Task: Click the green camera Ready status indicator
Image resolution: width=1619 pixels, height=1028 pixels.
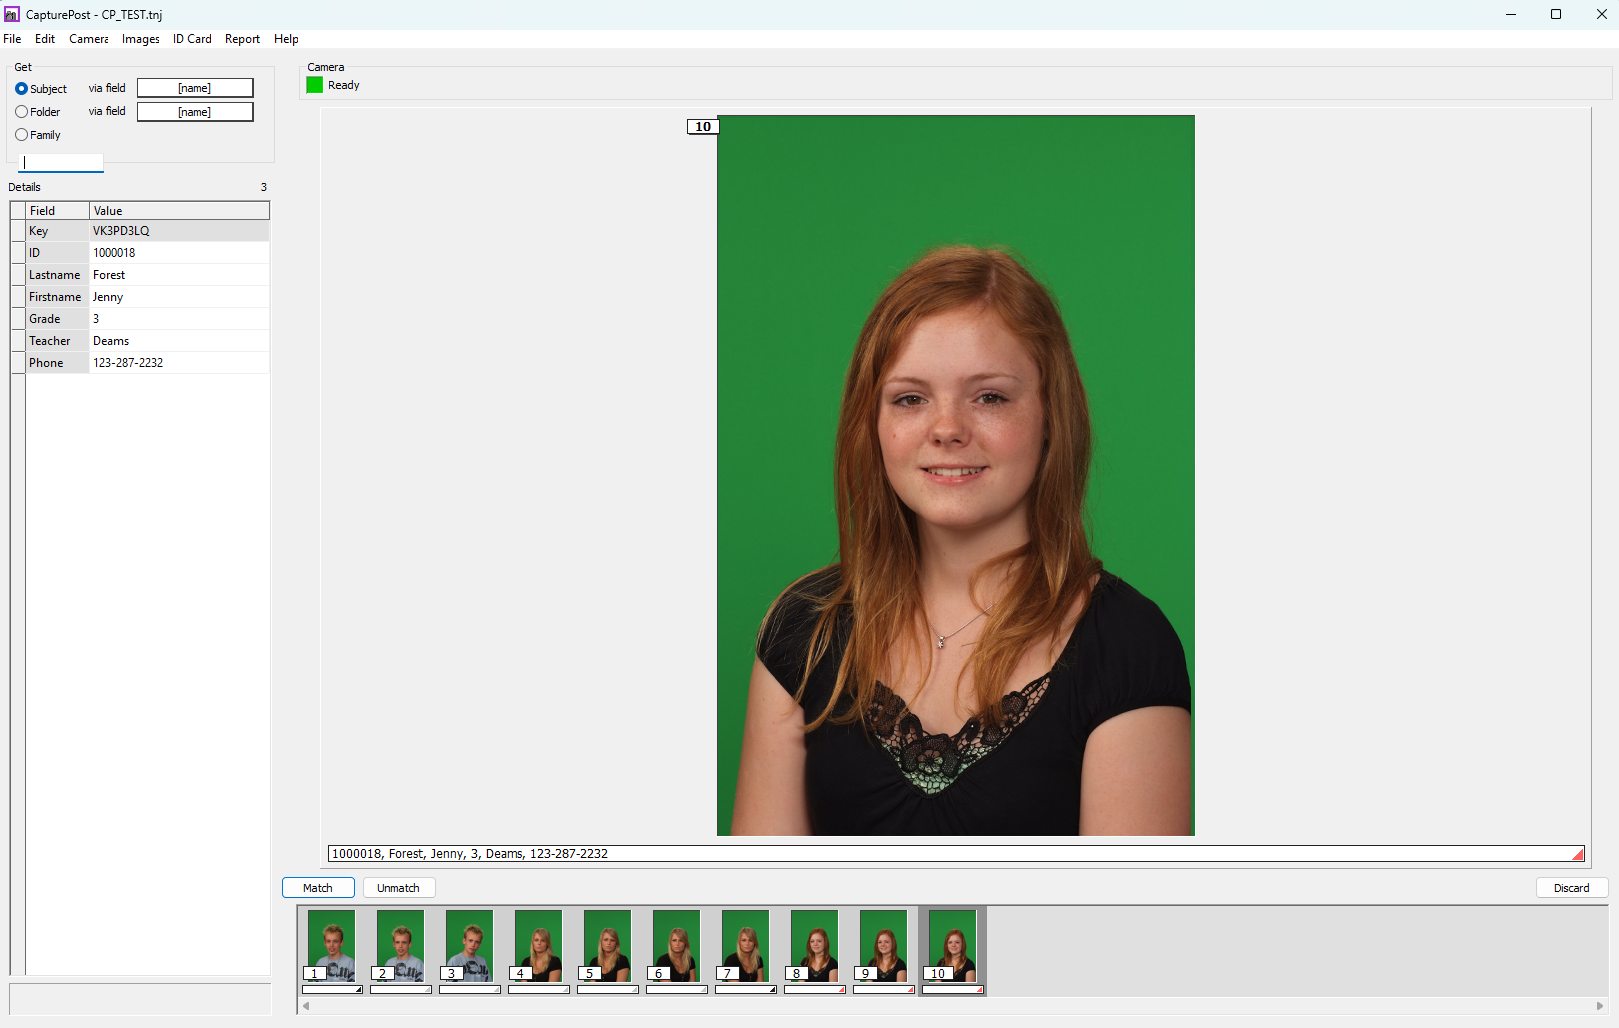Action: click(314, 85)
